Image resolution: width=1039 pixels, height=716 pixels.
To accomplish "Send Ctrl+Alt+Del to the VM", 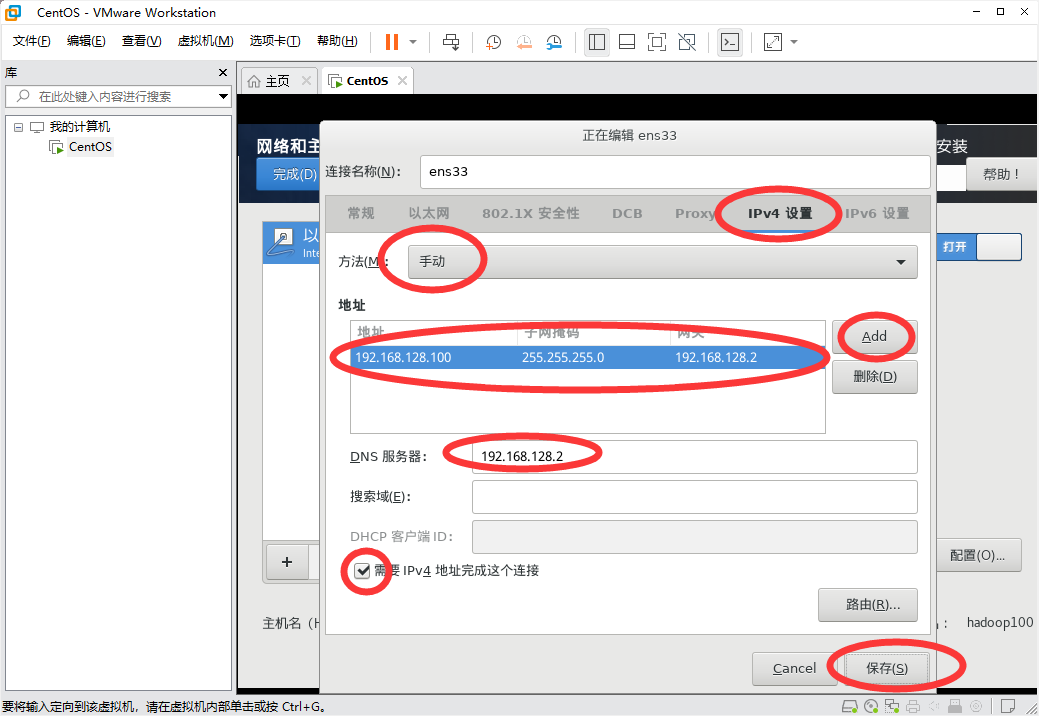I will pyautogui.click(x=451, y=42).
